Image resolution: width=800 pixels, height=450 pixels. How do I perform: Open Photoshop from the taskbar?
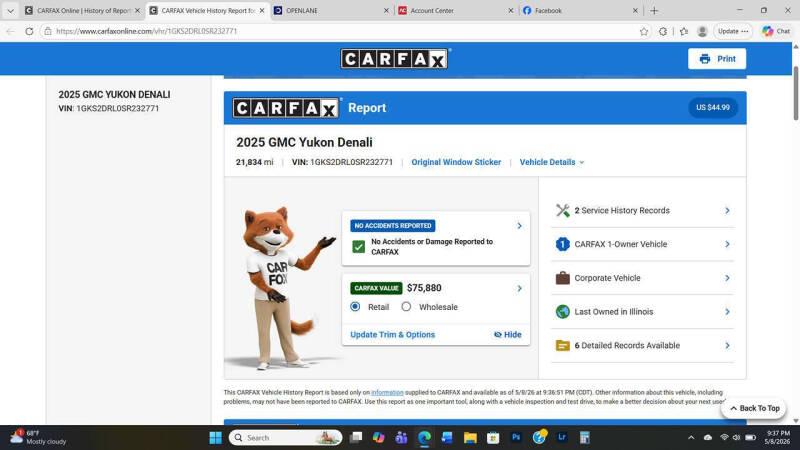coord(516,437)
